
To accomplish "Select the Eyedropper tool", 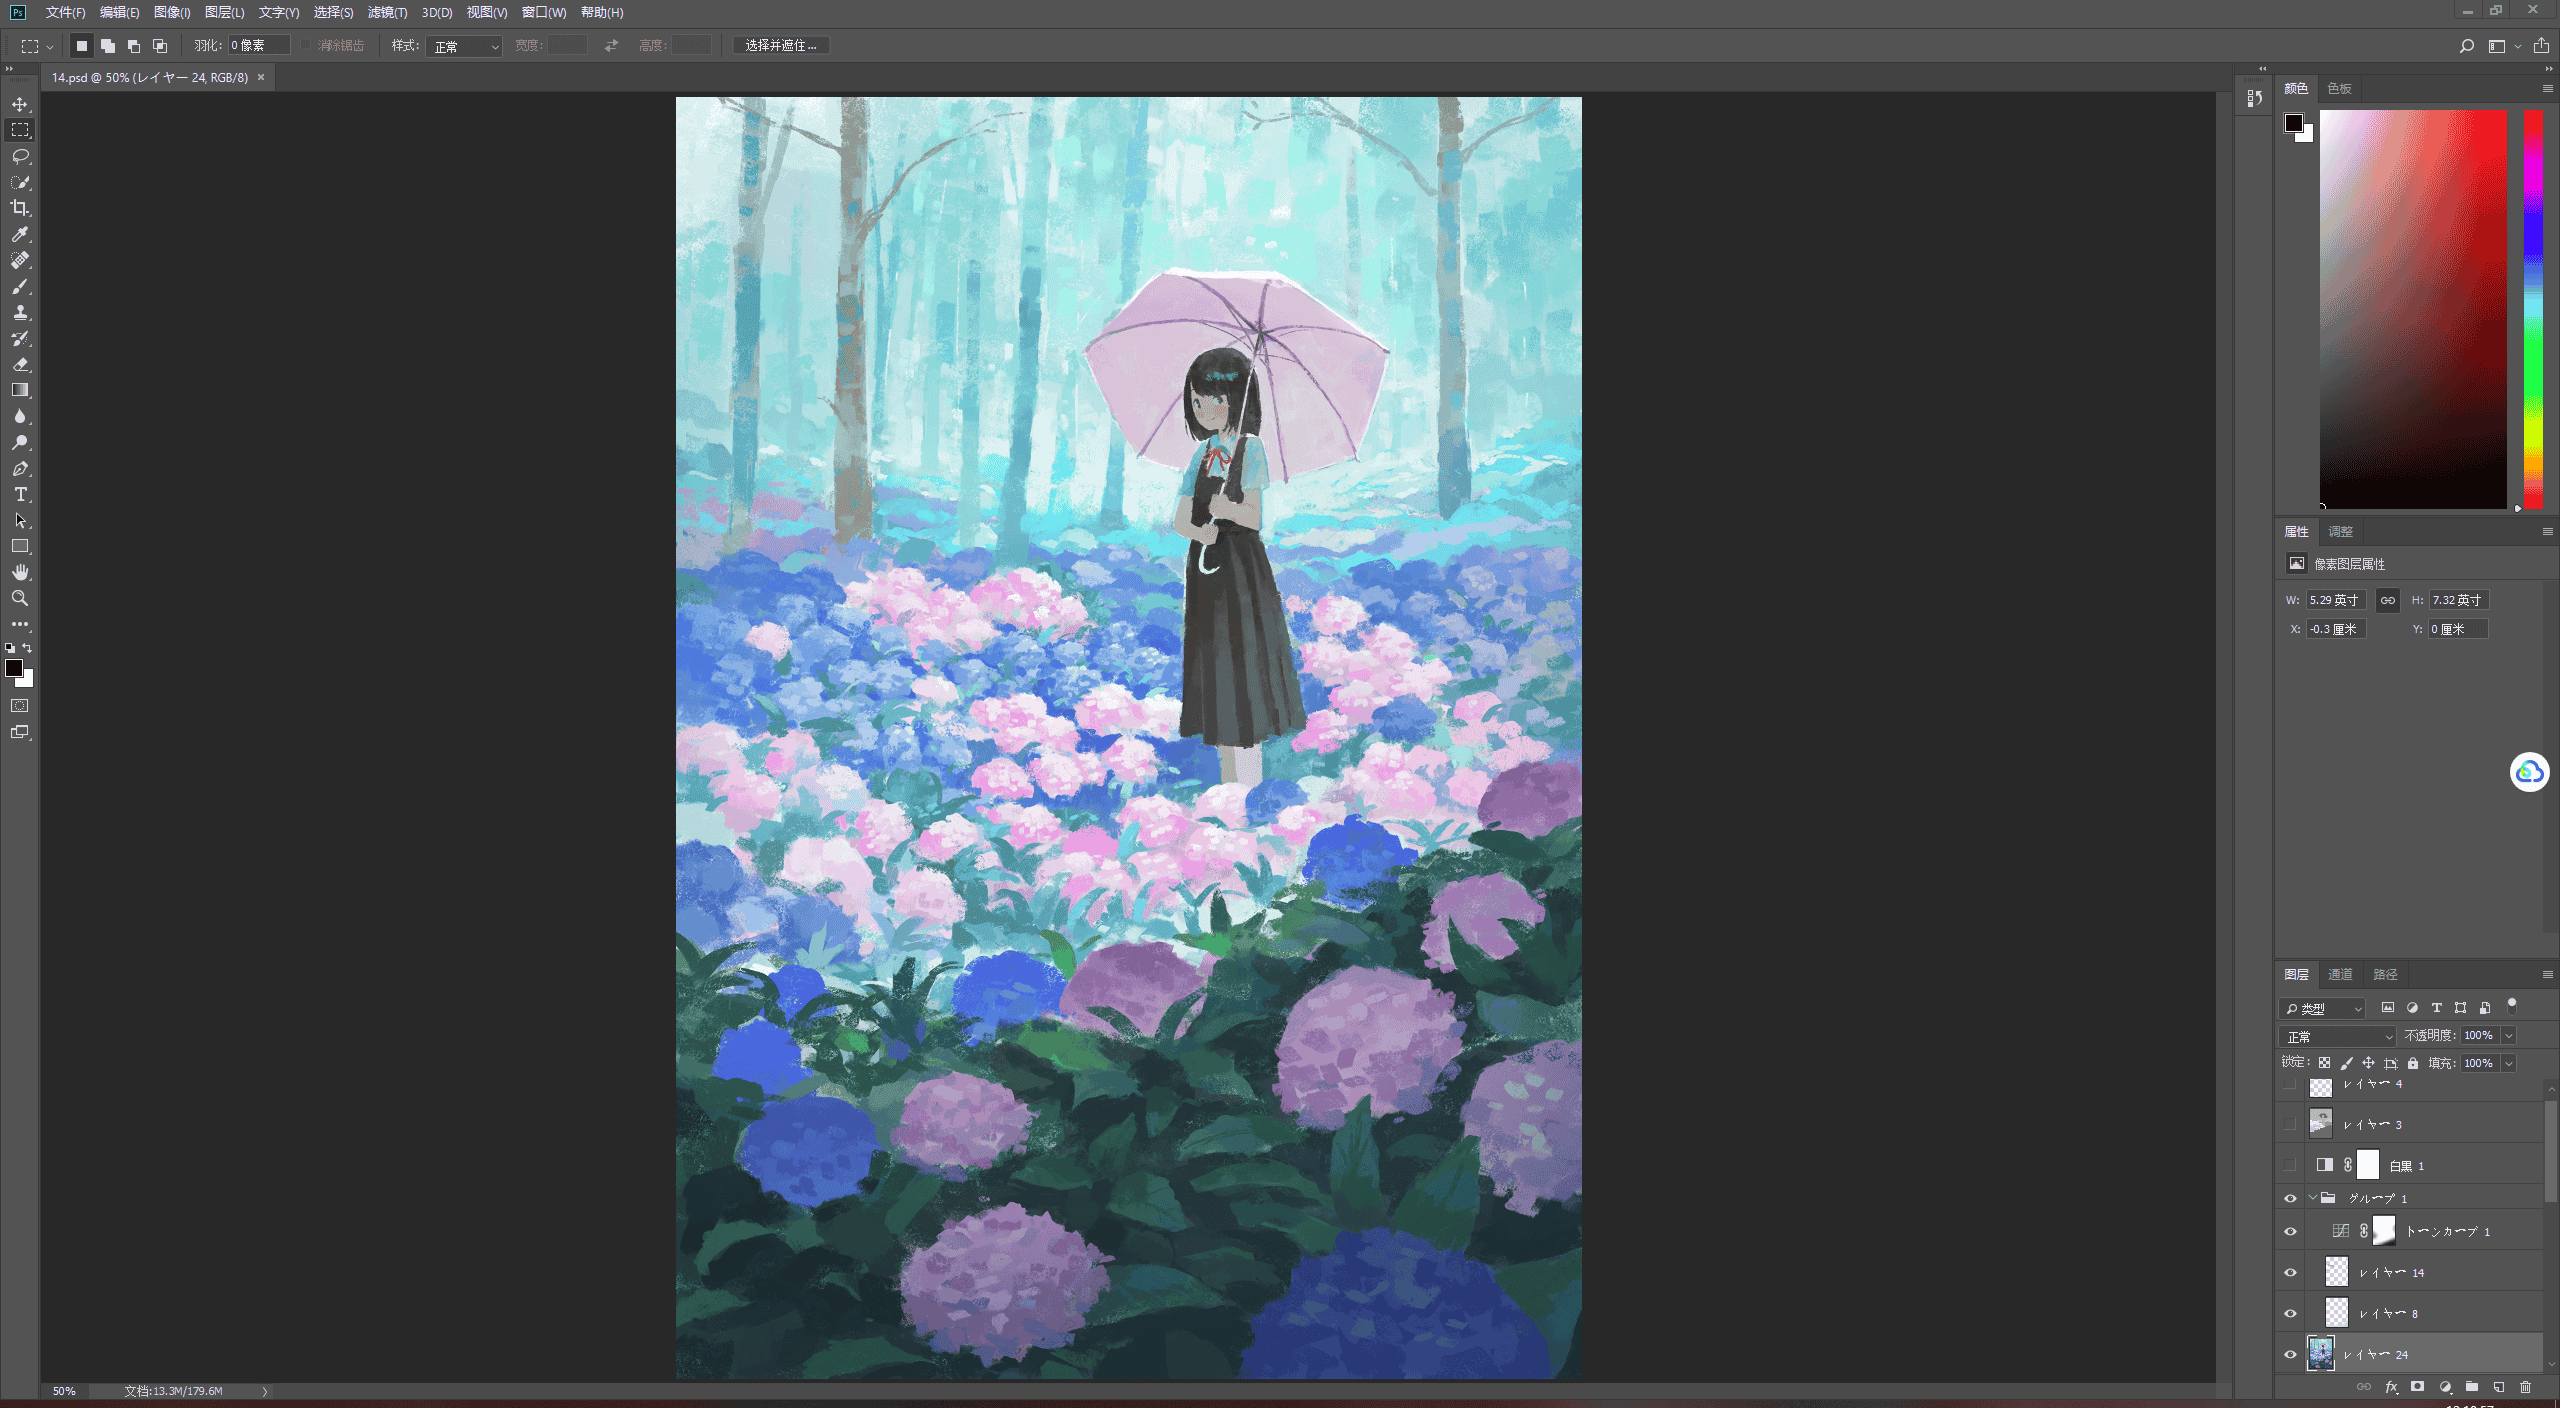I will [20, 234].
